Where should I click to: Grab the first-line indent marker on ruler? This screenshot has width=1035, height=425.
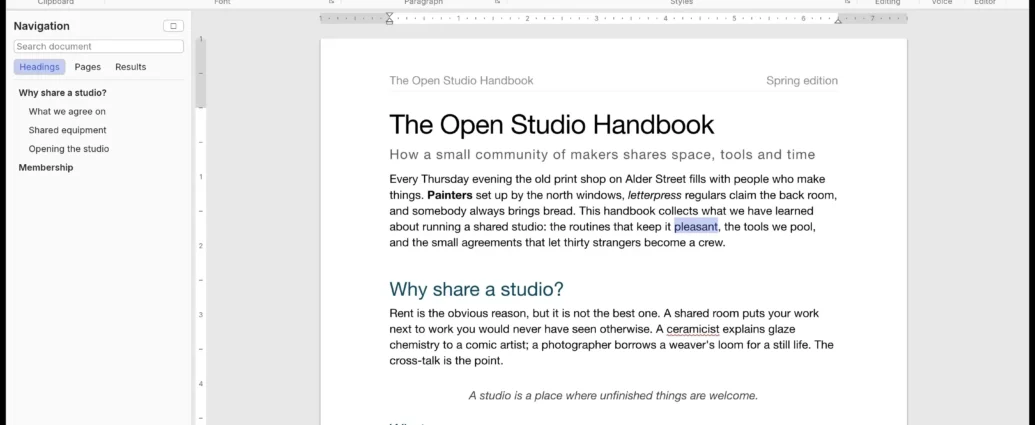pos(389,15)
